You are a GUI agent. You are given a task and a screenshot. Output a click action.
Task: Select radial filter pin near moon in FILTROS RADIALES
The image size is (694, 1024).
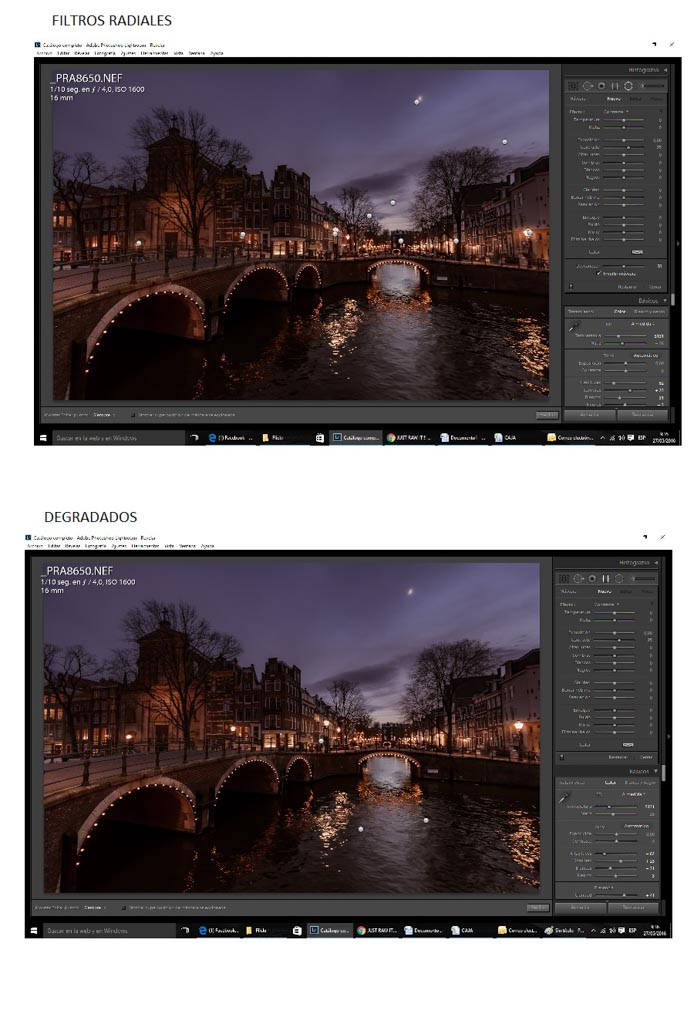[x=418, y=99]
